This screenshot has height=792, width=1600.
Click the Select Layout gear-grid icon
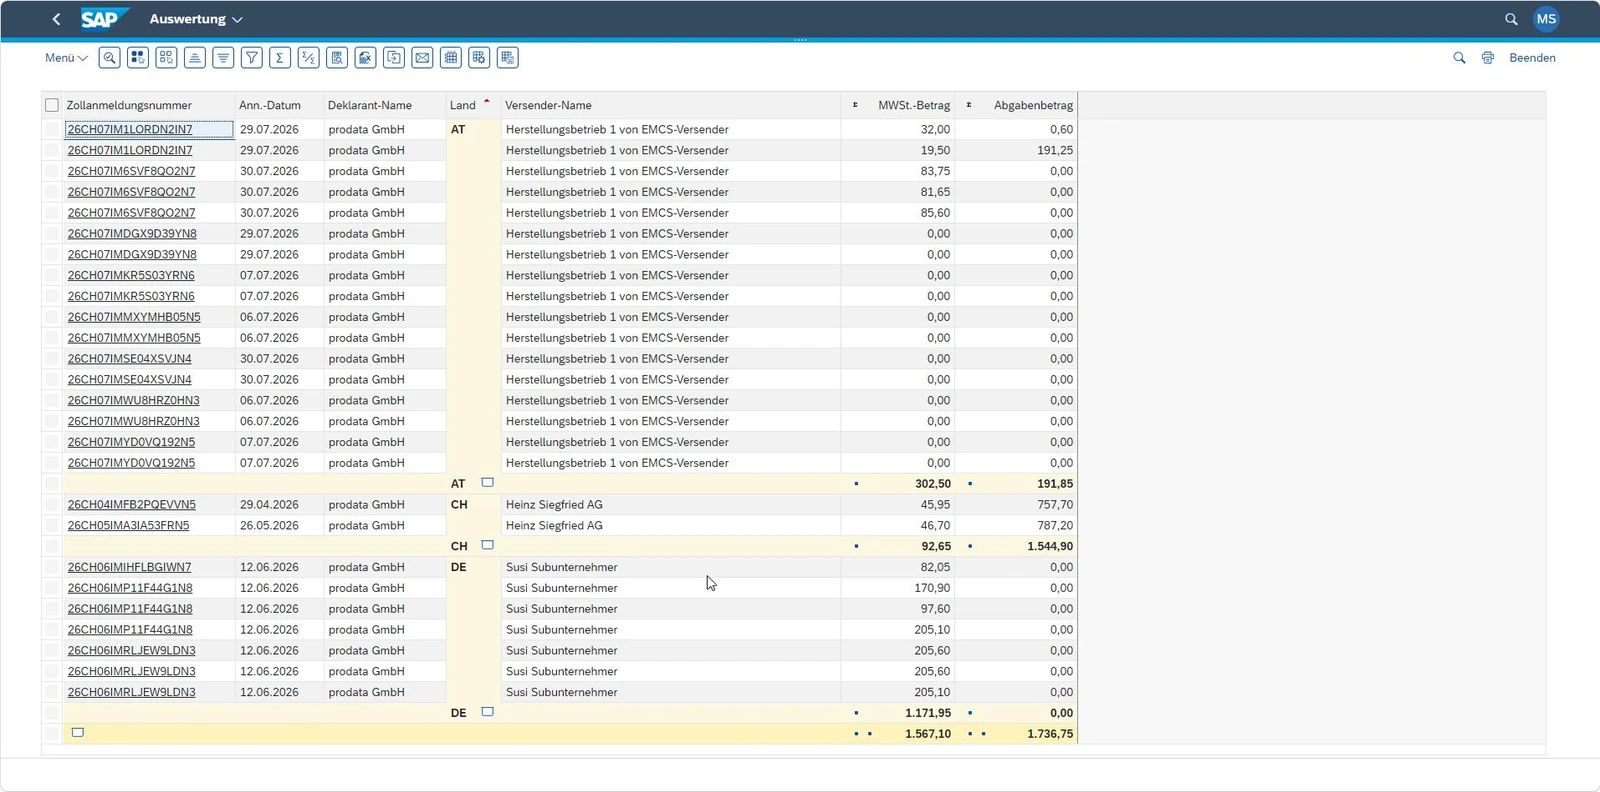[x=480, y=58]
